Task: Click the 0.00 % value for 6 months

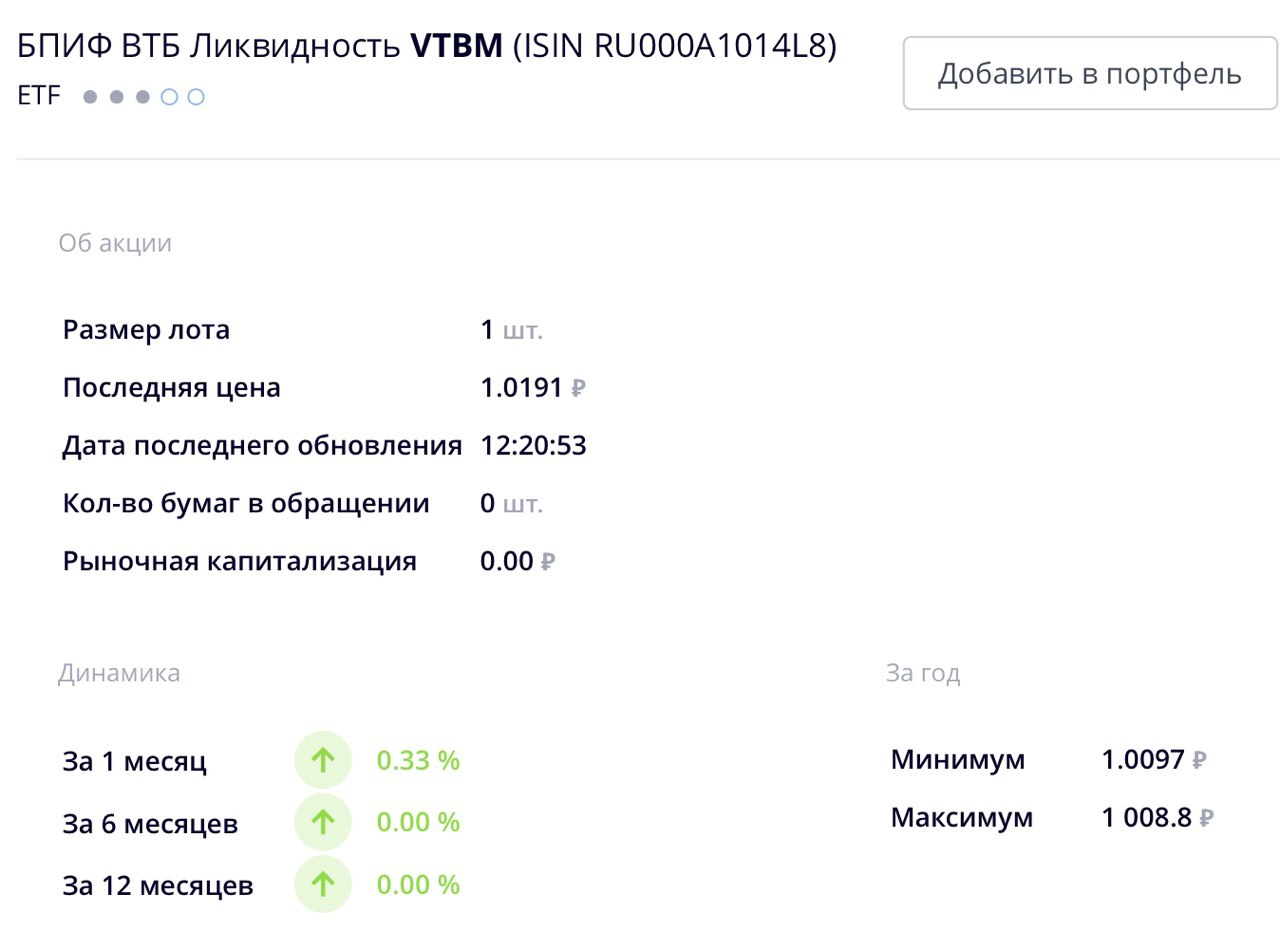Action: (x=418, y=823)
